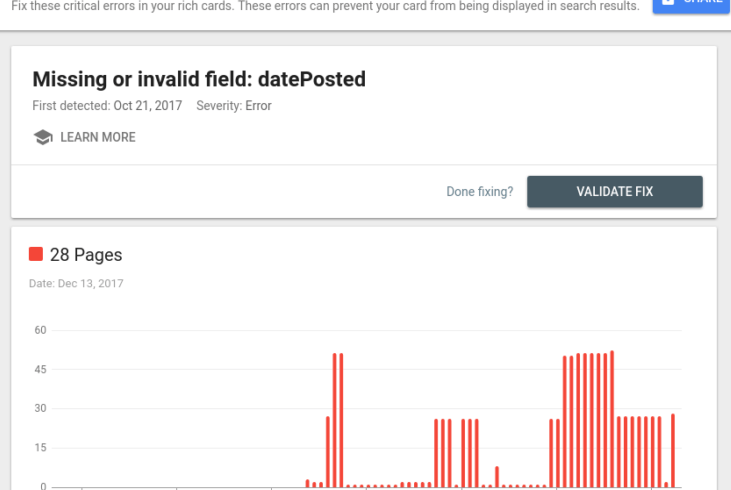This screenshot has height=490, width=731.
Task: Click the Severity: Error label
Action: point(234,106)
